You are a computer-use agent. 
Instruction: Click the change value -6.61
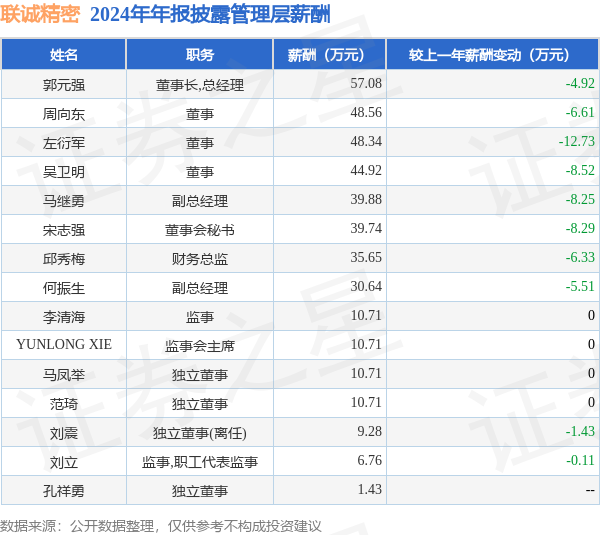[580, 113]
